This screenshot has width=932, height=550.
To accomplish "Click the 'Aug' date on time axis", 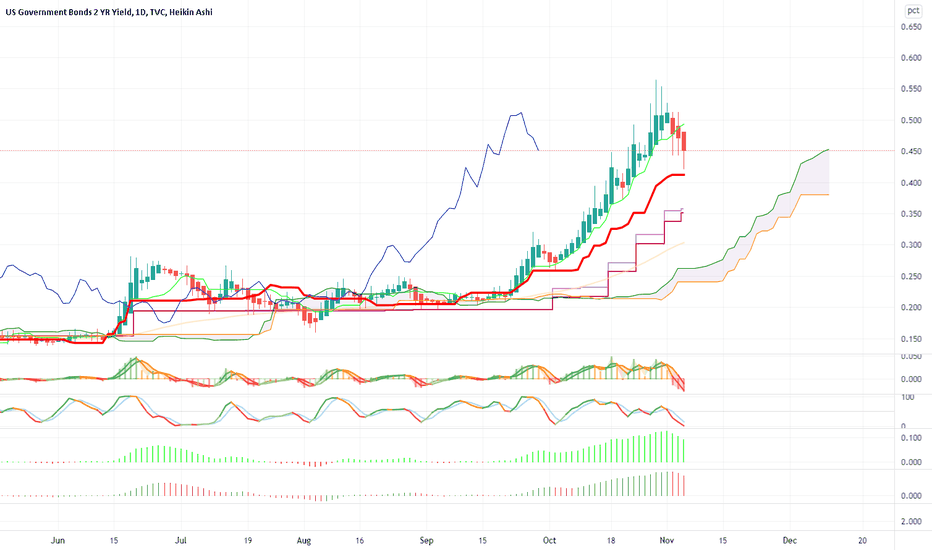I will click(304, 540).
